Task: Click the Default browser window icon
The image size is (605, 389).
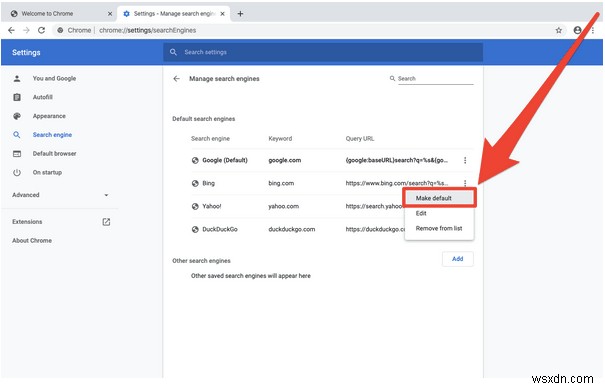Action: pyautogui.click(x=17, y=154)
